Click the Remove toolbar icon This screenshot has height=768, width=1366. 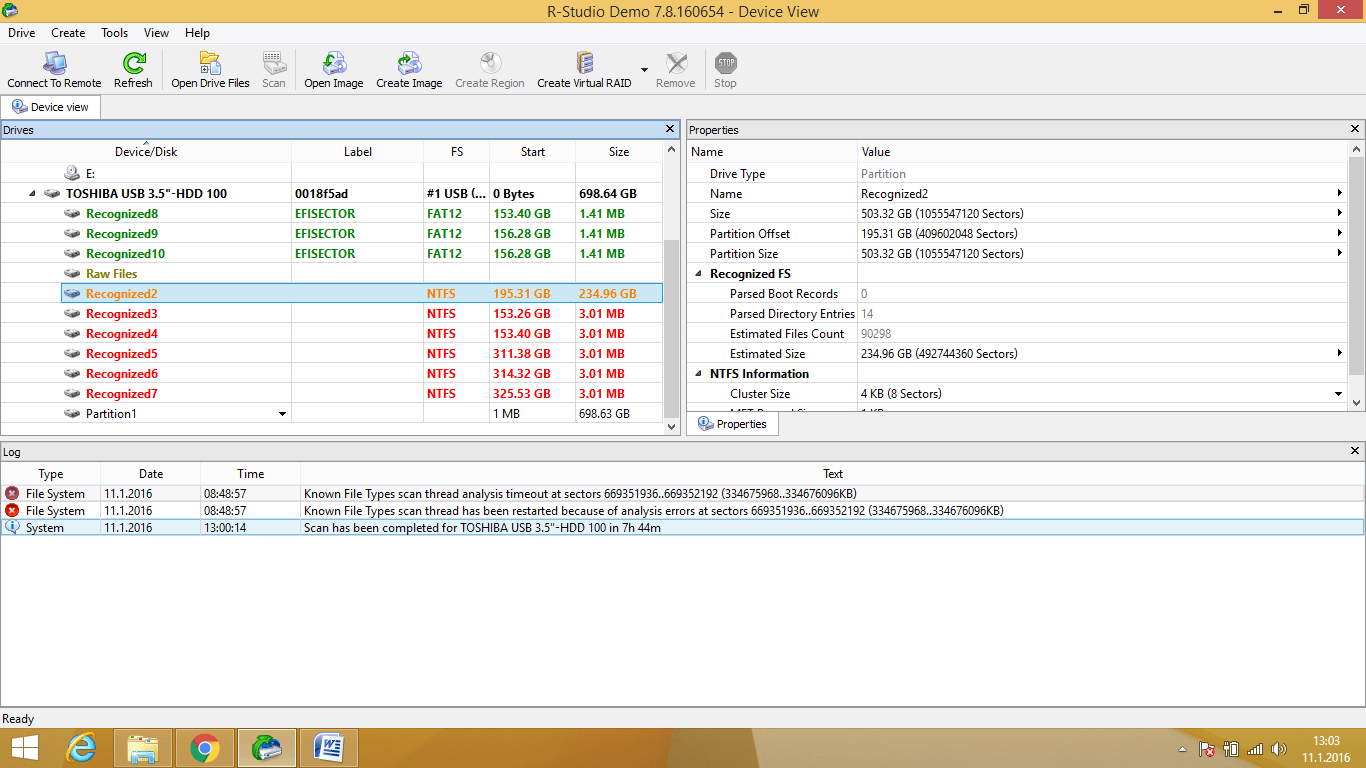click(x=676, y=63)
